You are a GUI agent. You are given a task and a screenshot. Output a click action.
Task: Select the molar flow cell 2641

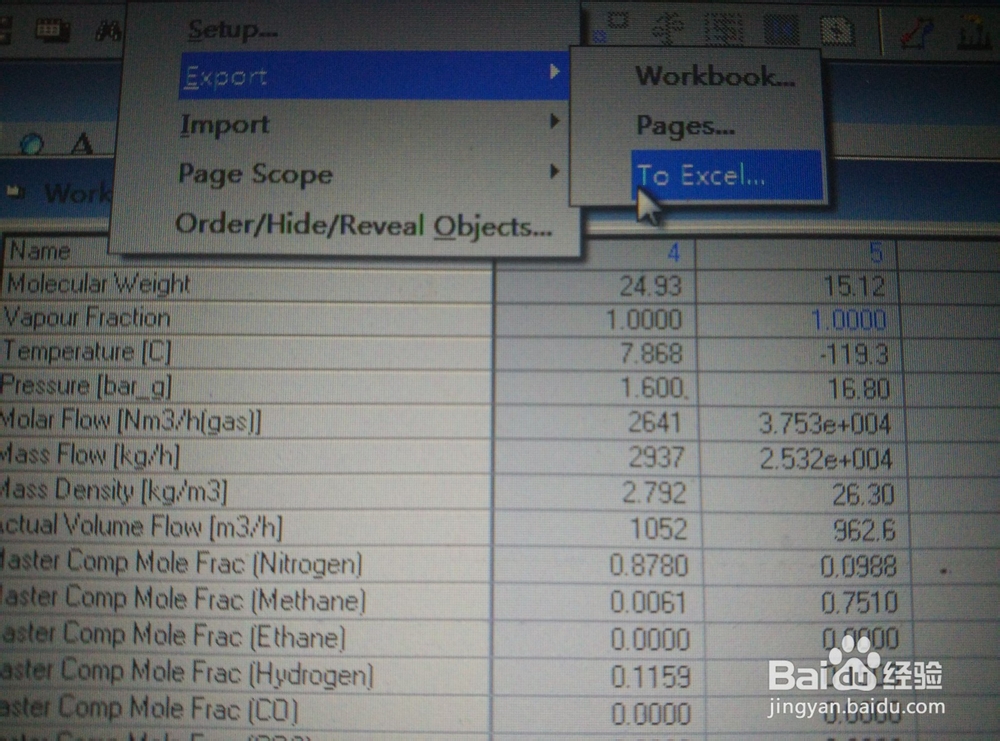coord(656,422)
